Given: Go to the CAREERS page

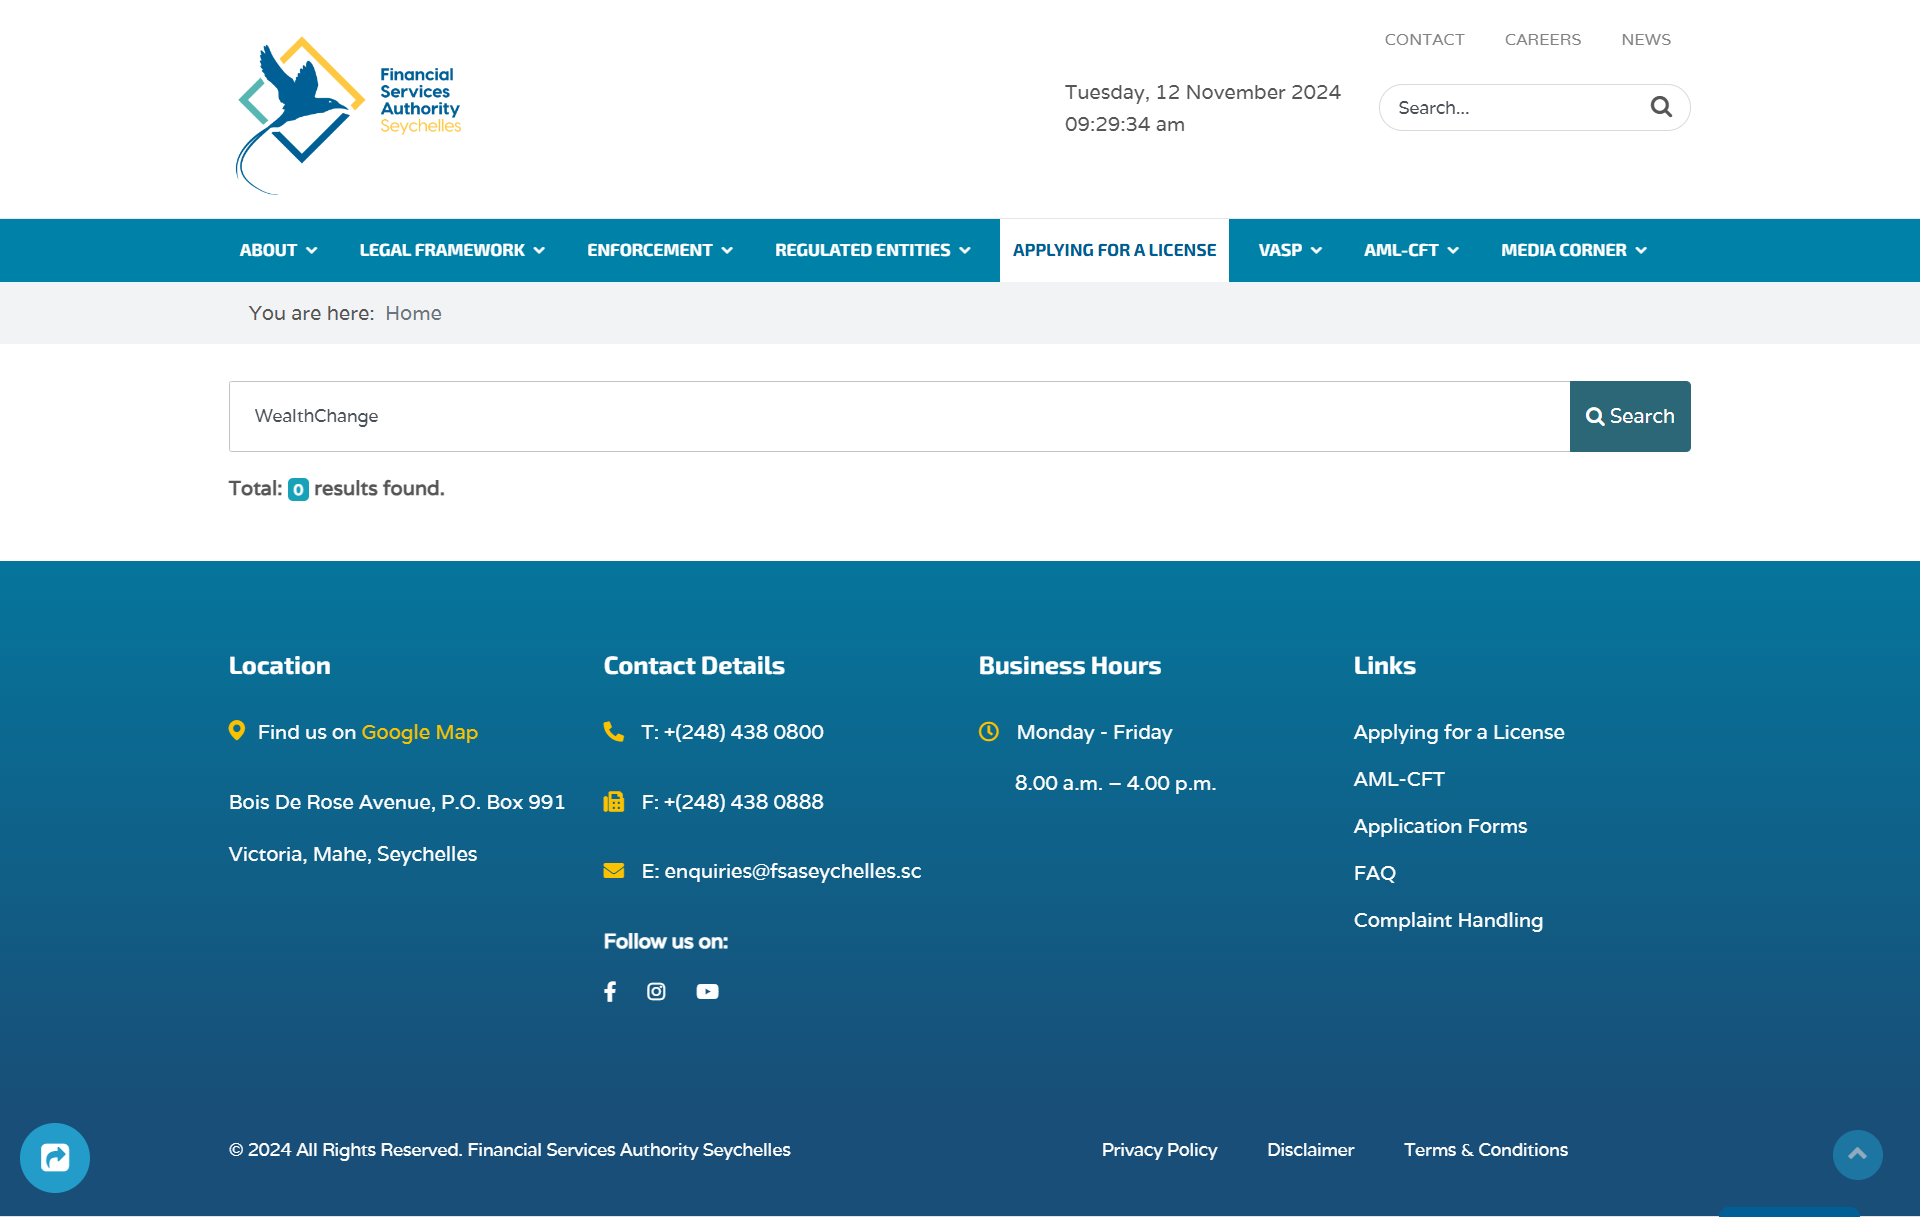Looking at the screenshot, I should click(1543, 39).
